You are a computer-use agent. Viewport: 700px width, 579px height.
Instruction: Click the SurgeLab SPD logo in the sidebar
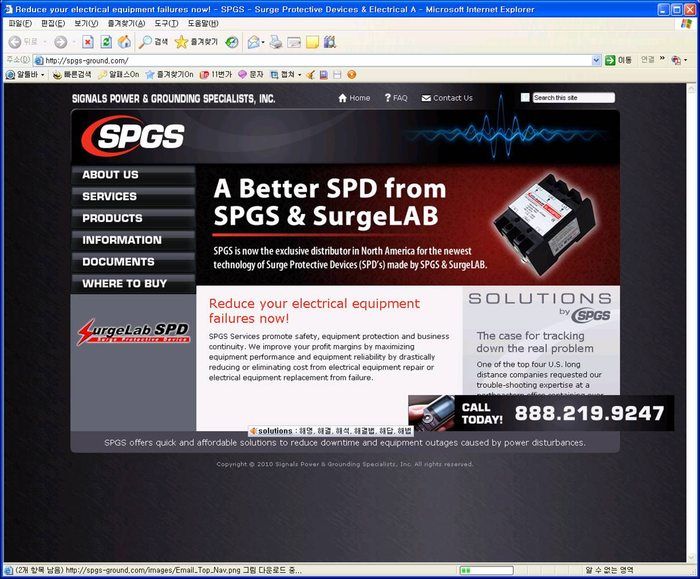click(133, 332)
